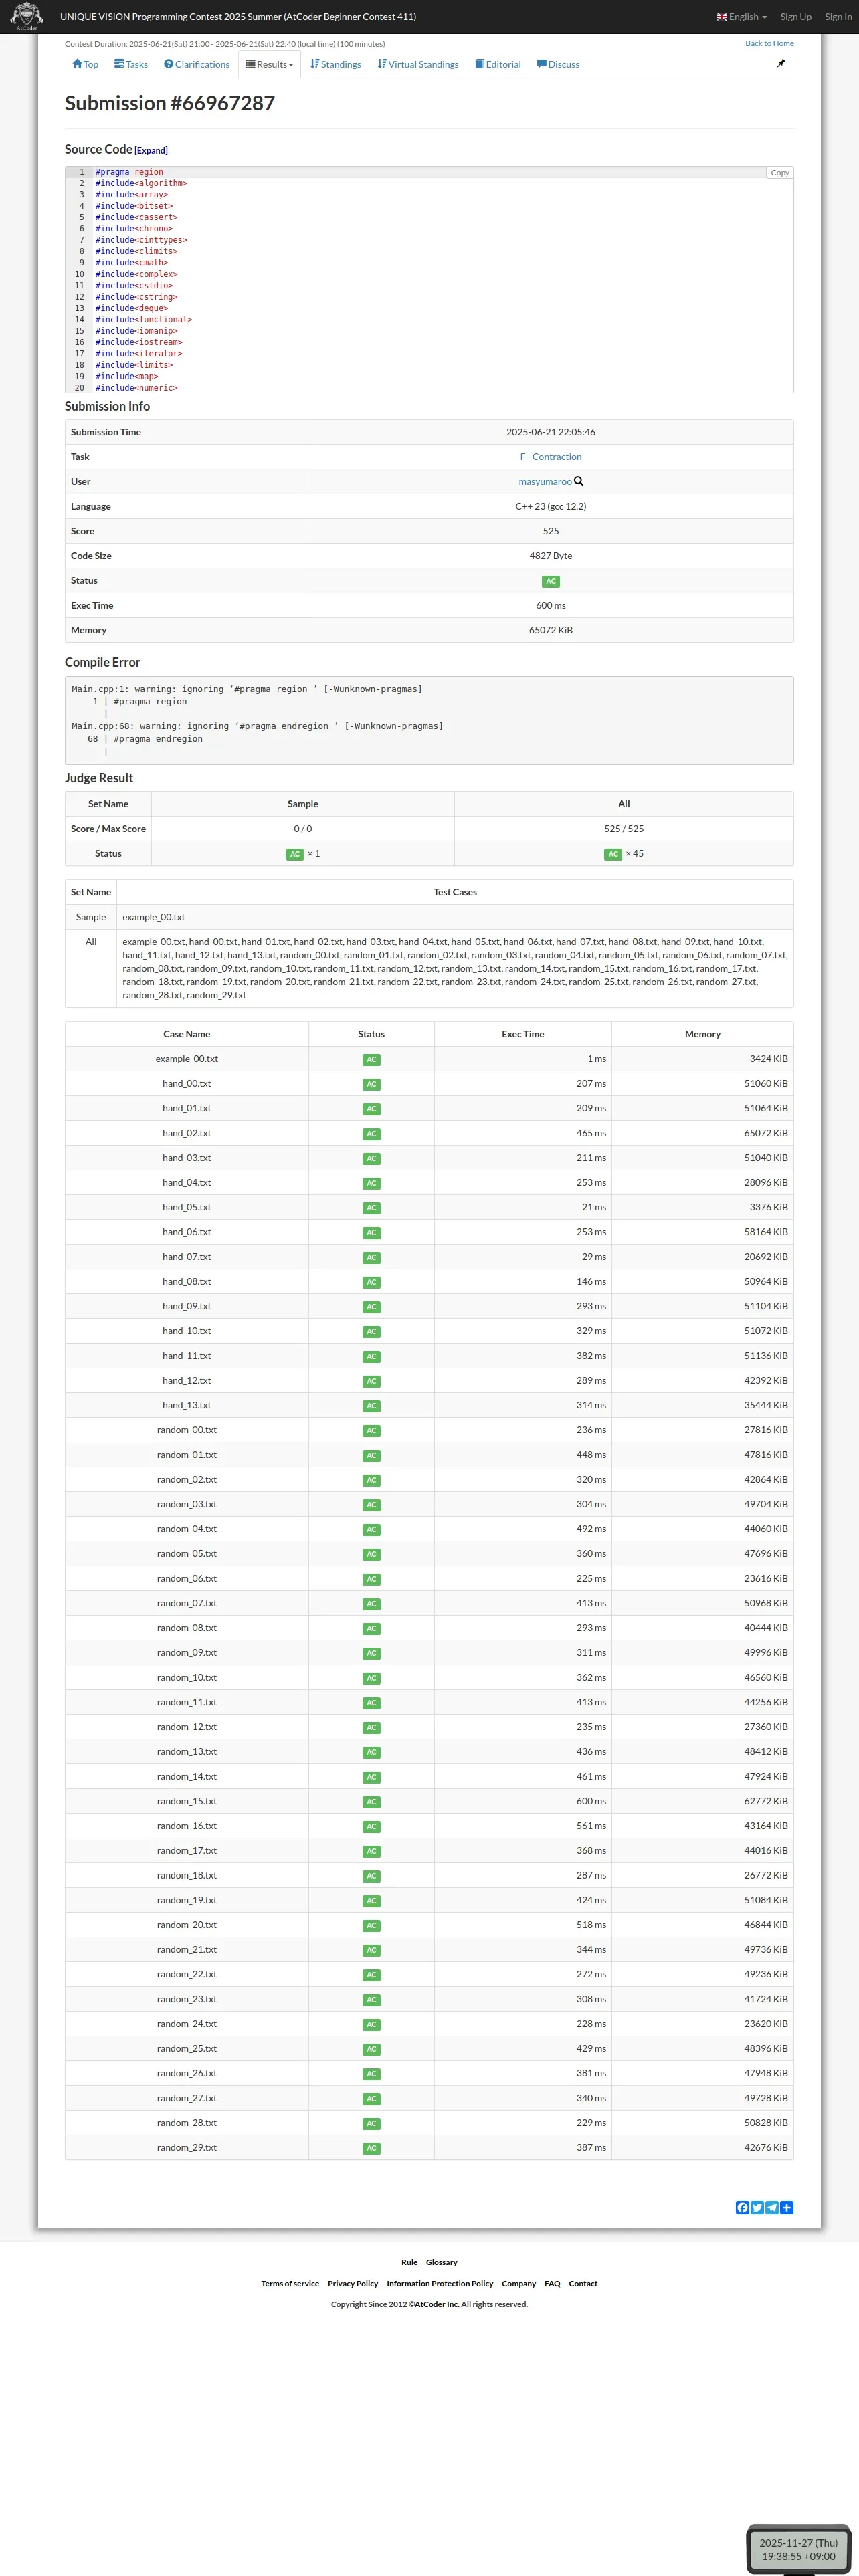Open the Virtual Standings tab
The height and width of the screenshot is (2576, 859).
pos(418,64)
